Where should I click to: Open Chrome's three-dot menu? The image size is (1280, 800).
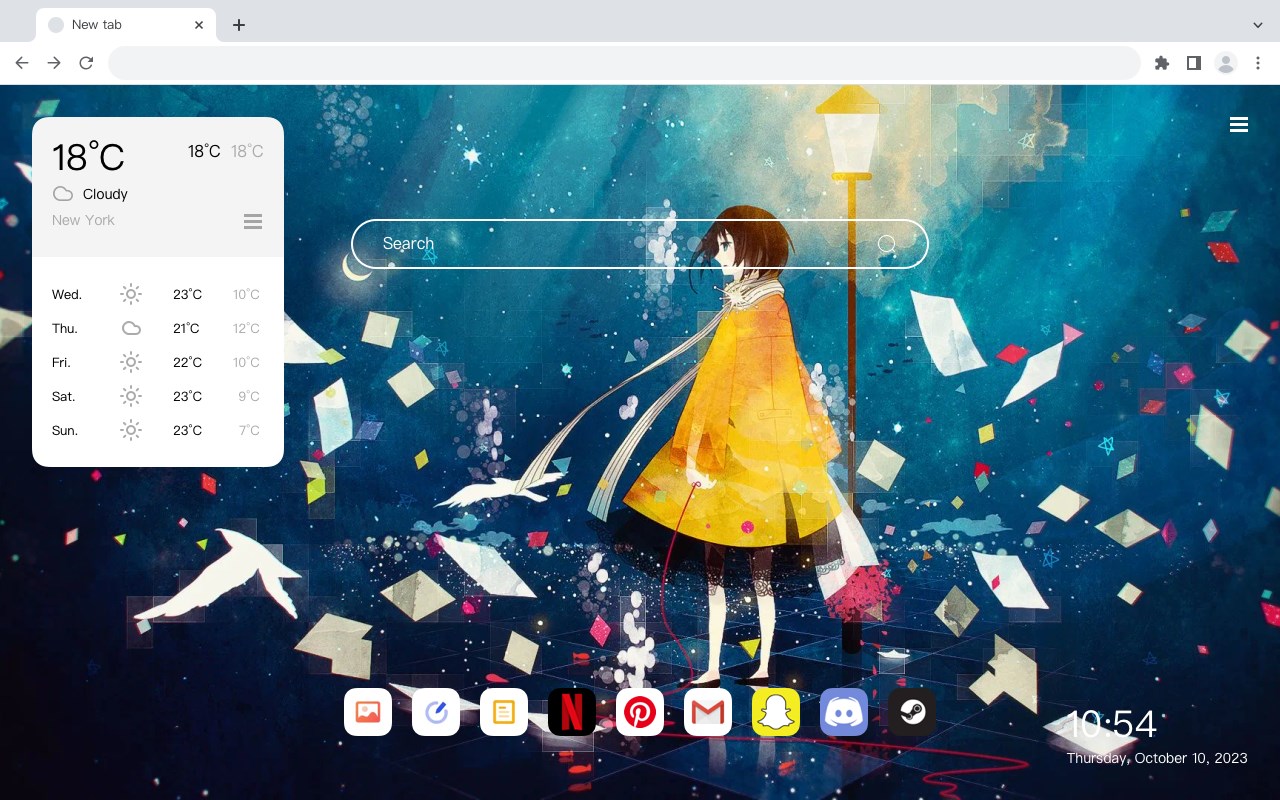coord(1258,63)
